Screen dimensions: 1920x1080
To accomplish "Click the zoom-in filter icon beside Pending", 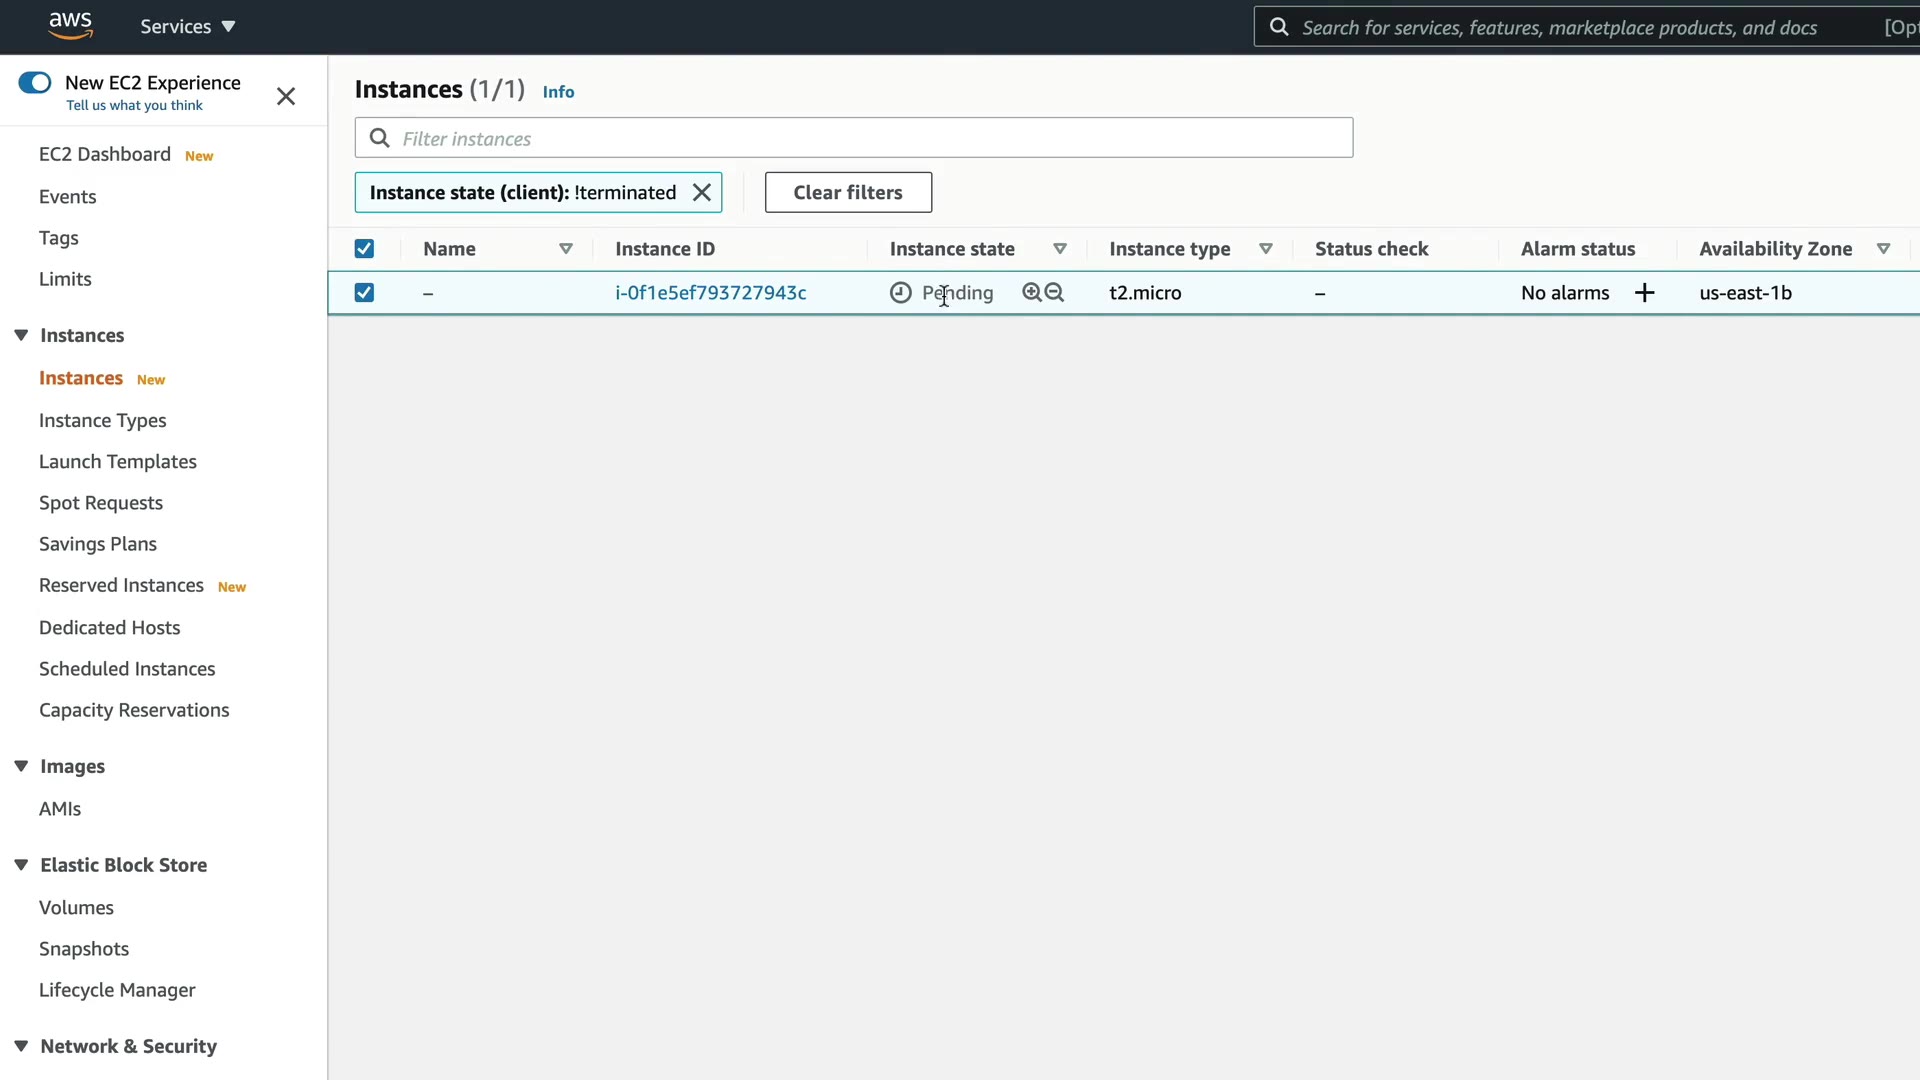I will [1031, 292].
